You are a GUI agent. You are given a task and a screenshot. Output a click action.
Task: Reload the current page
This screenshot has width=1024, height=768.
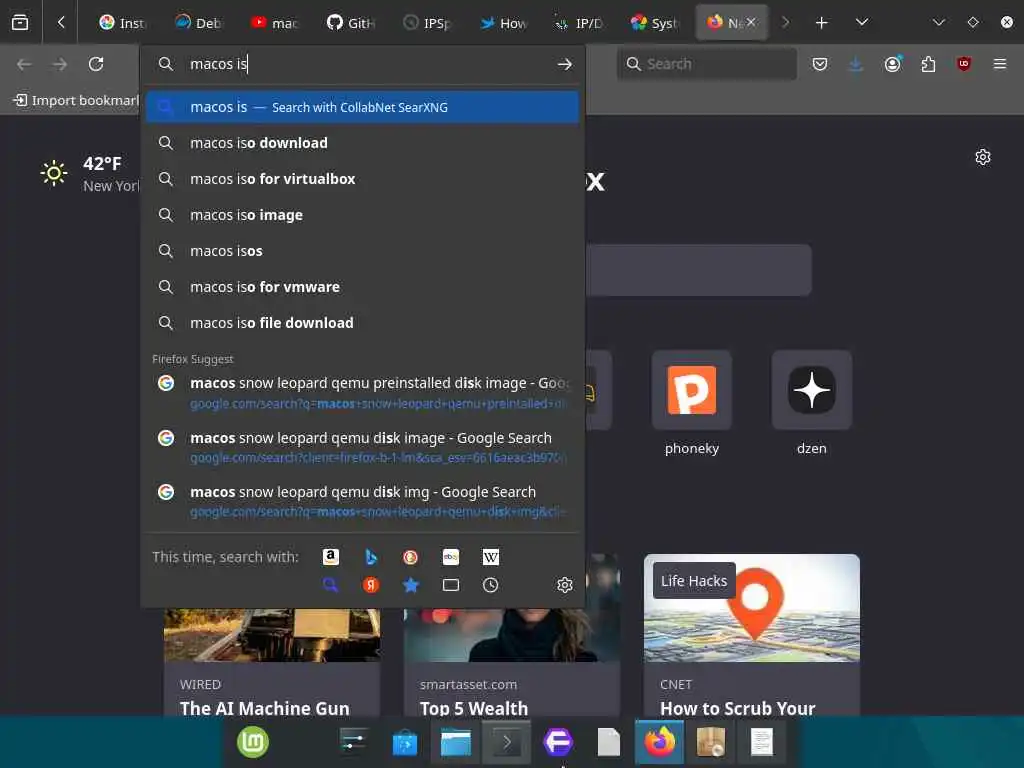tap(96, 64)
